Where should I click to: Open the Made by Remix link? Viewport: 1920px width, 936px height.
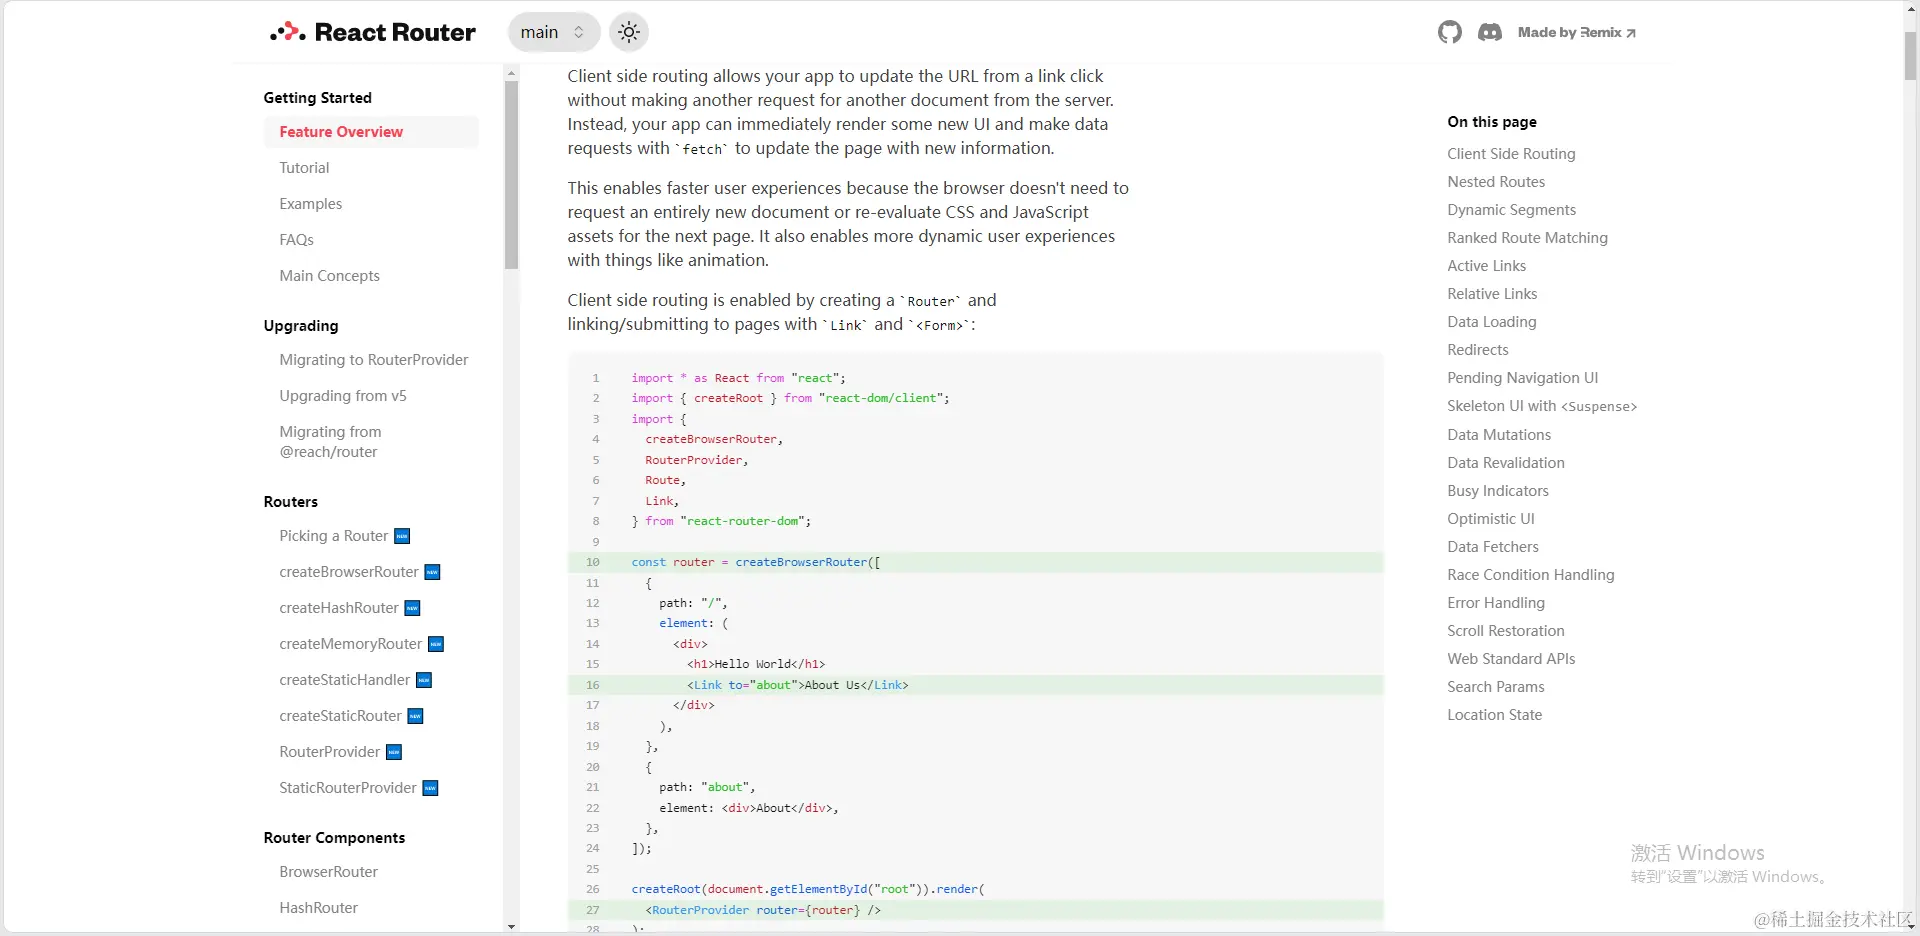click(x=1576, y=32)
